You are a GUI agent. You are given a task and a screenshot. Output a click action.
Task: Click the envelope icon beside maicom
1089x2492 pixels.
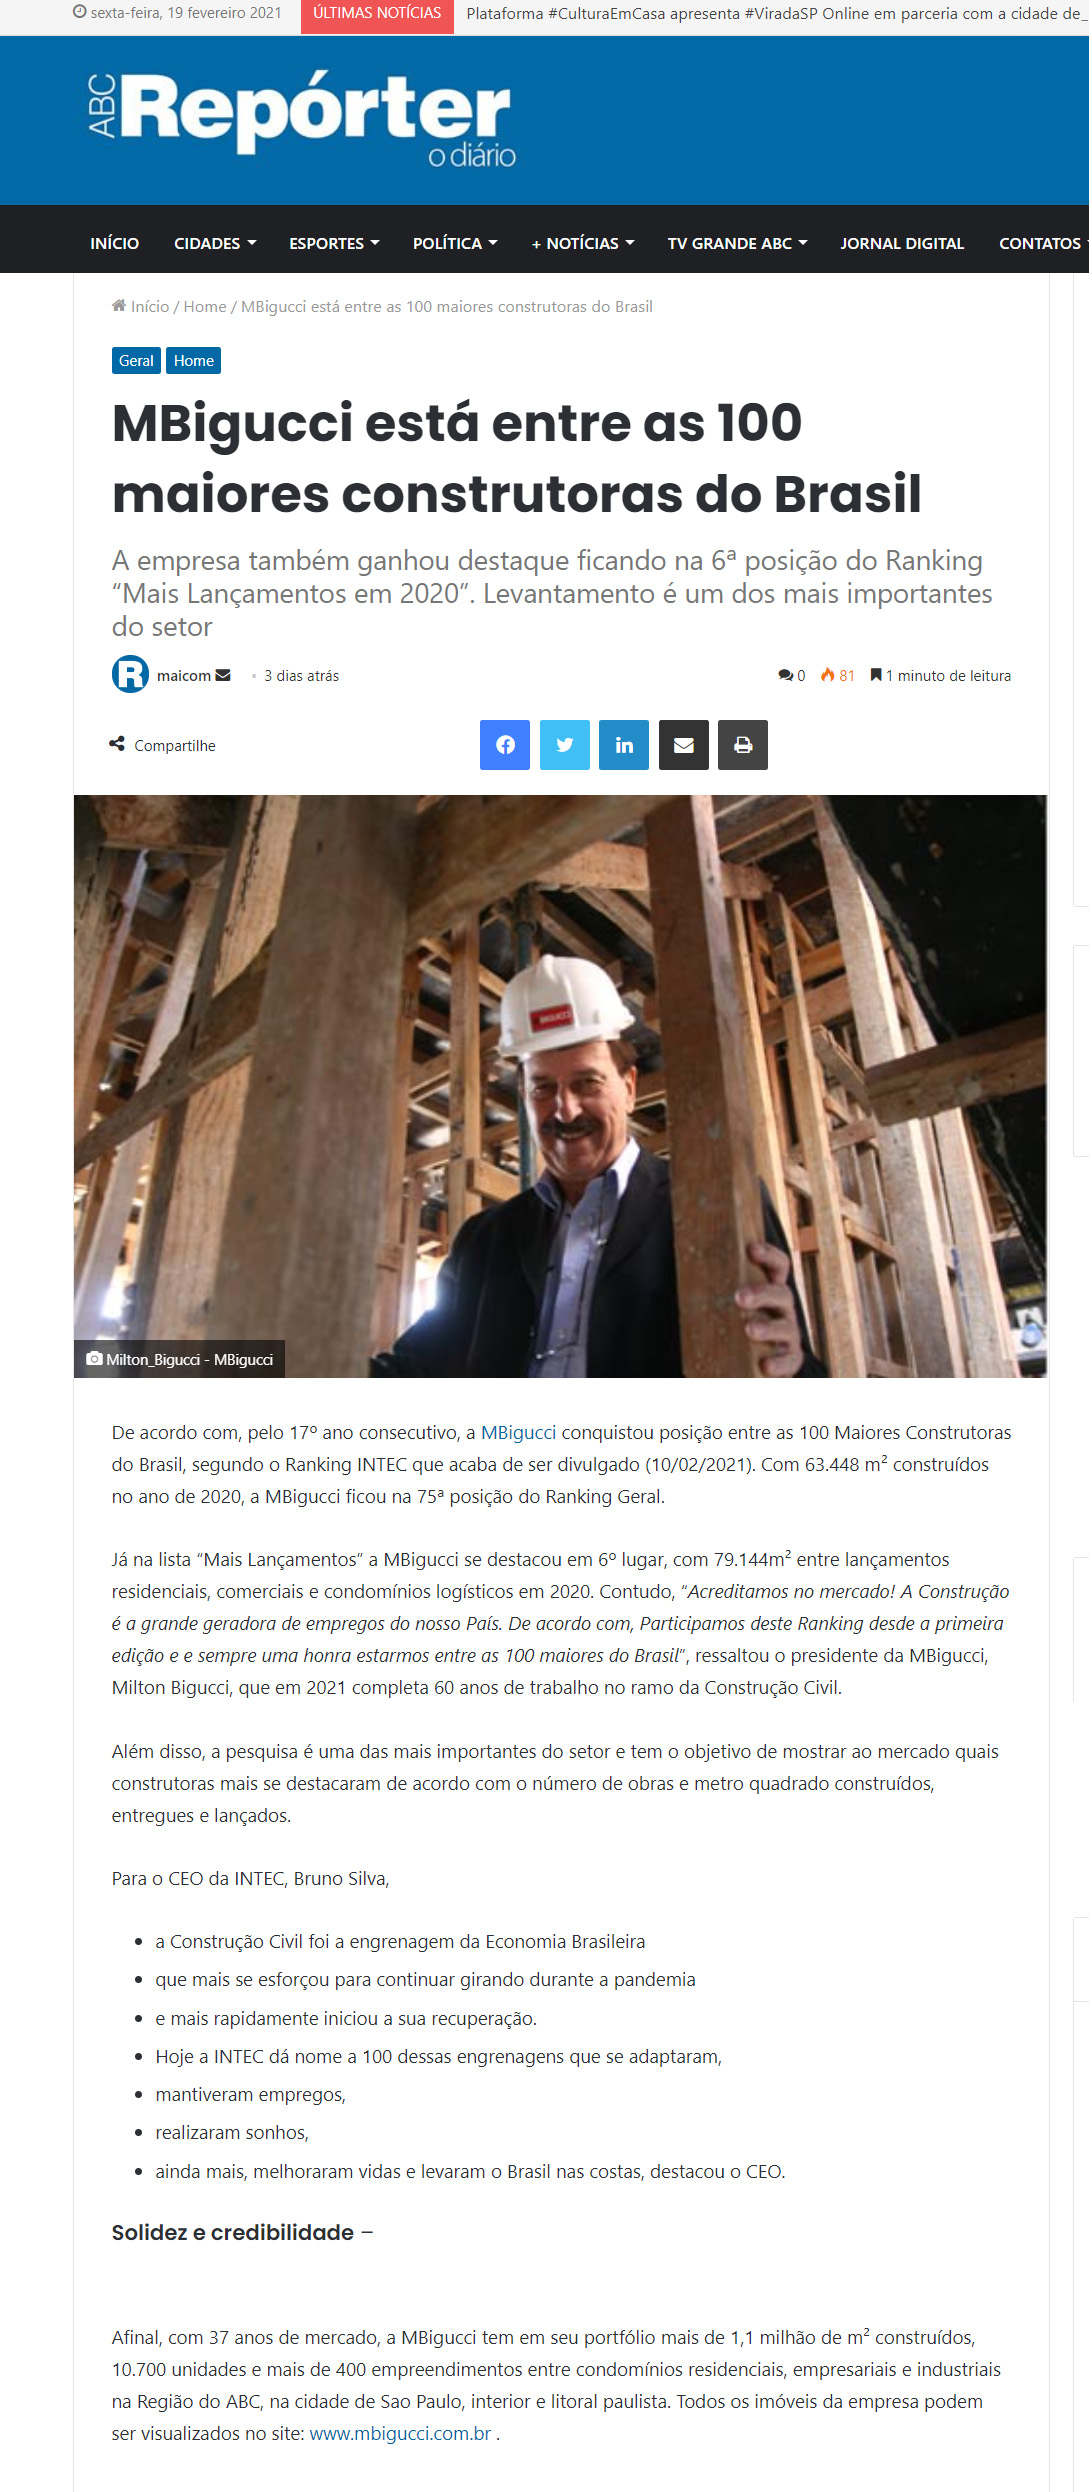click(x=223, y=675)
